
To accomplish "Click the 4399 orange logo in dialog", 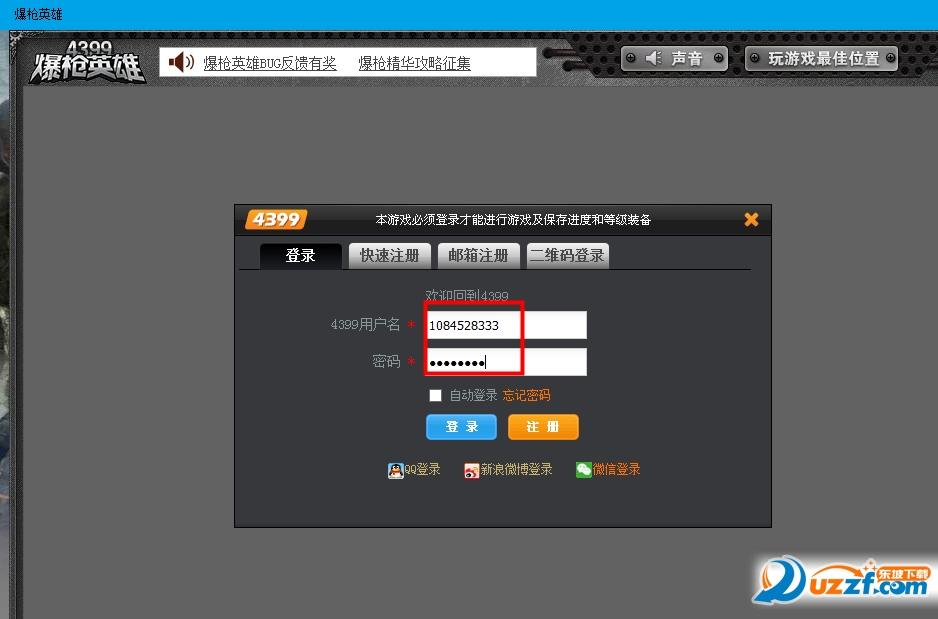I will (276, 219).
